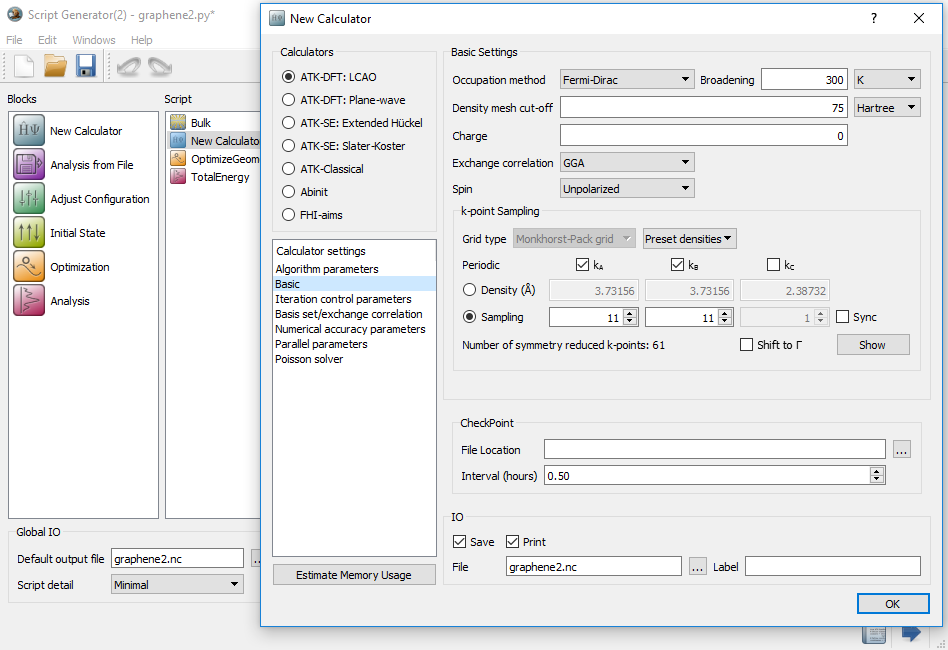Click the TotalEnergy script item icon
Viewport: 948px width, 650px height.
(x=178, y=177)
